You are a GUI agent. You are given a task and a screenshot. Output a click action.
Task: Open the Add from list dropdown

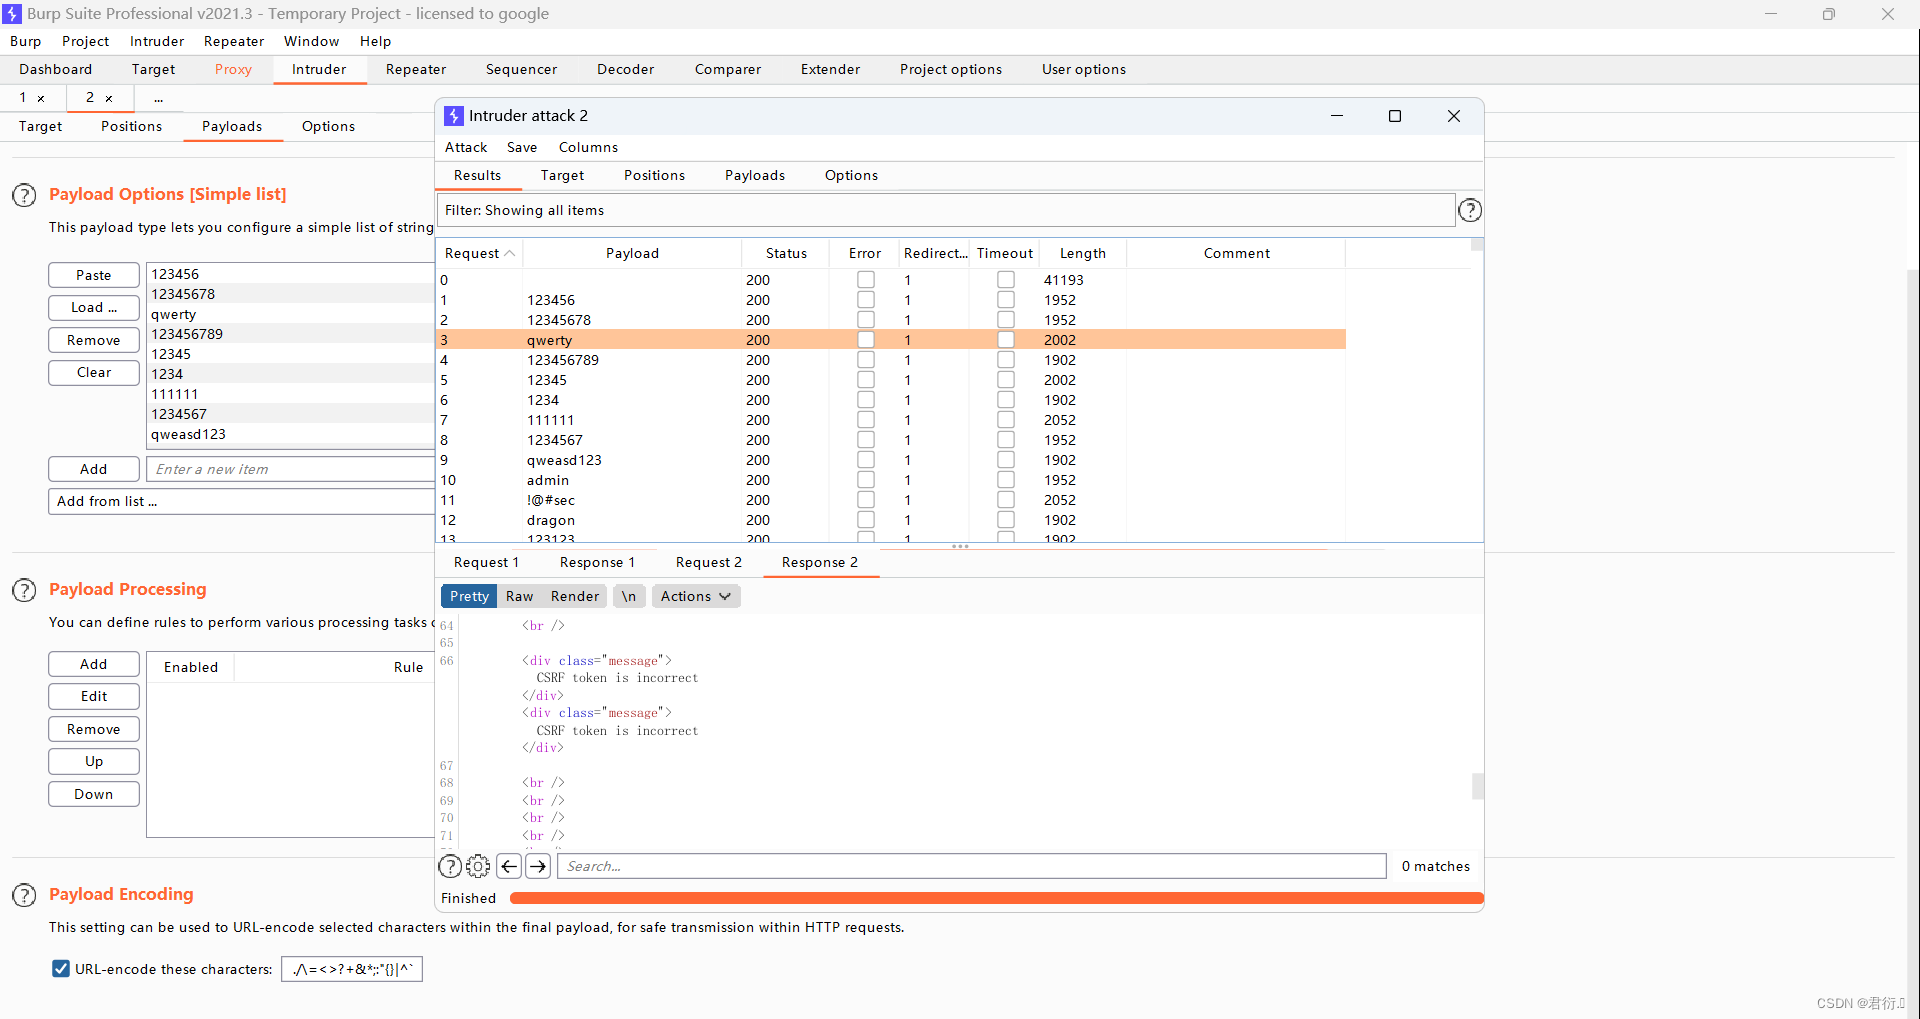240,501
